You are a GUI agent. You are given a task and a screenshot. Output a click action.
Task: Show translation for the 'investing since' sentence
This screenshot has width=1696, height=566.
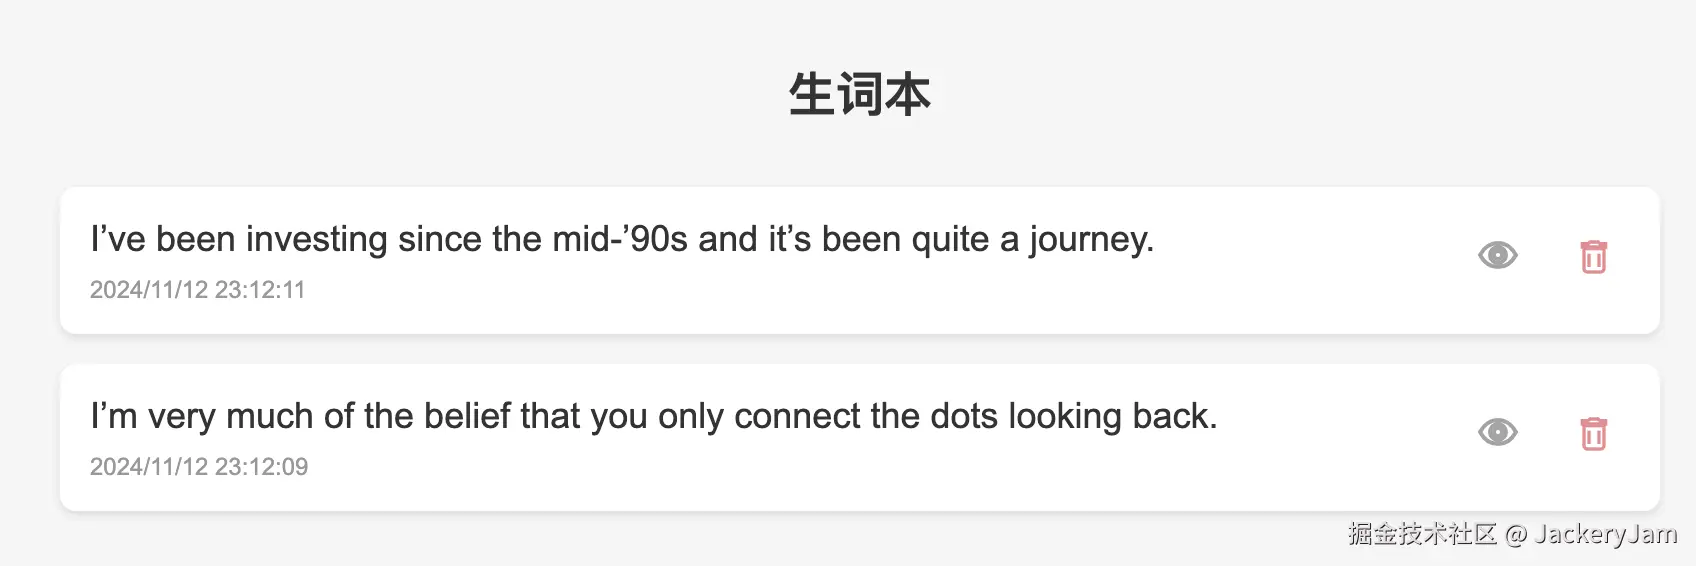pos(1497,256)
